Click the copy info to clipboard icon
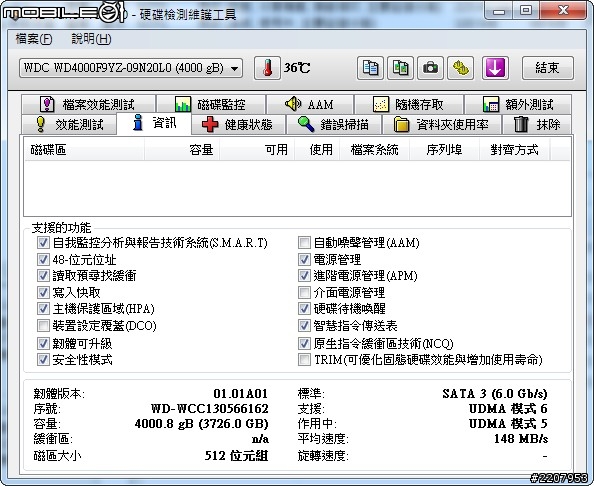The width and height of the screenshot is (594, 486). coord(370,68)
